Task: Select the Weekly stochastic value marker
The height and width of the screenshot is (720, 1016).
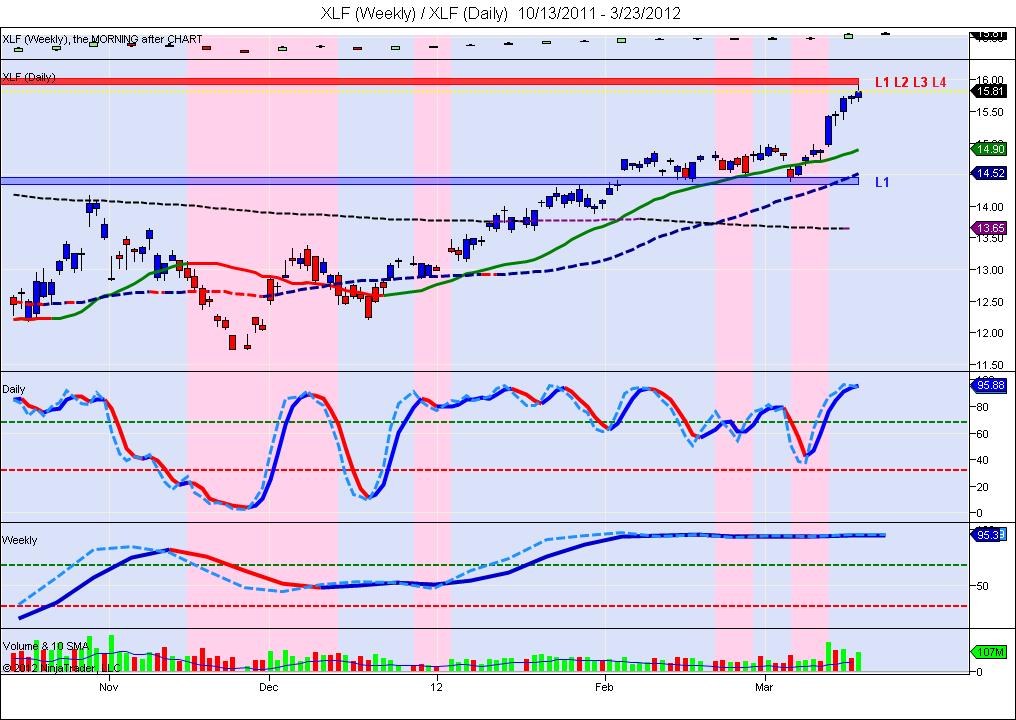Action: [990, 535]
